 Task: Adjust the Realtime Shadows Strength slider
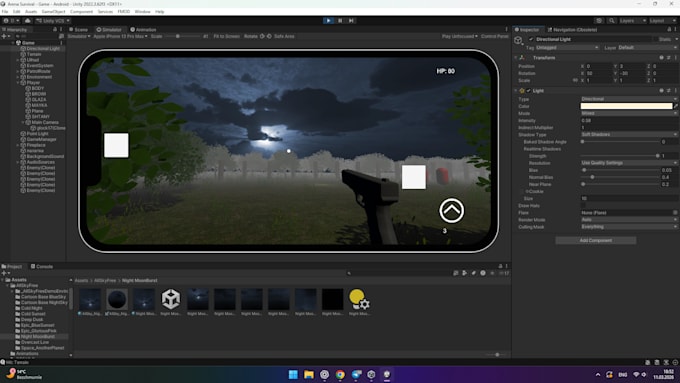point(620,156)
